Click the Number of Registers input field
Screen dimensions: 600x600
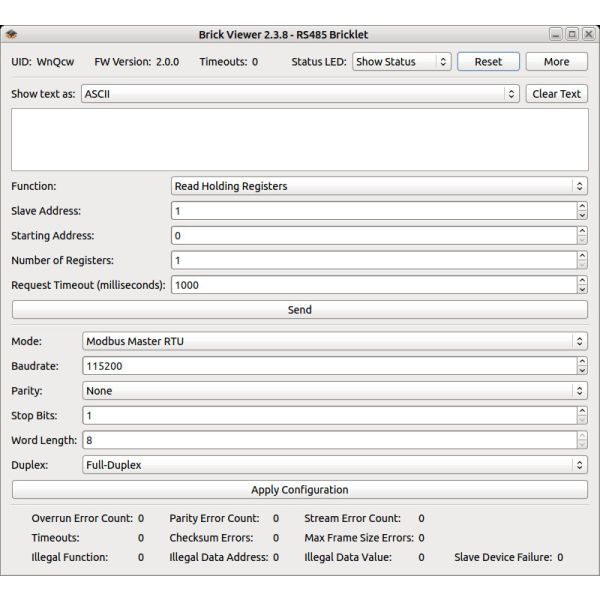pyautogui.click(x=374, y=261)
